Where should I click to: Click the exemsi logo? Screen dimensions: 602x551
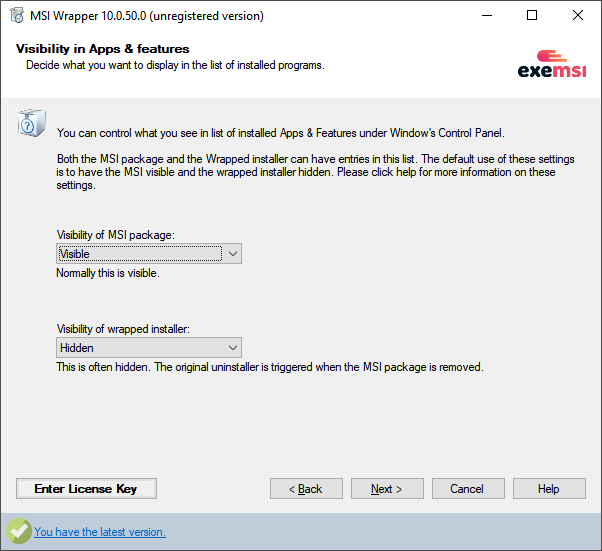pos(552,64)
